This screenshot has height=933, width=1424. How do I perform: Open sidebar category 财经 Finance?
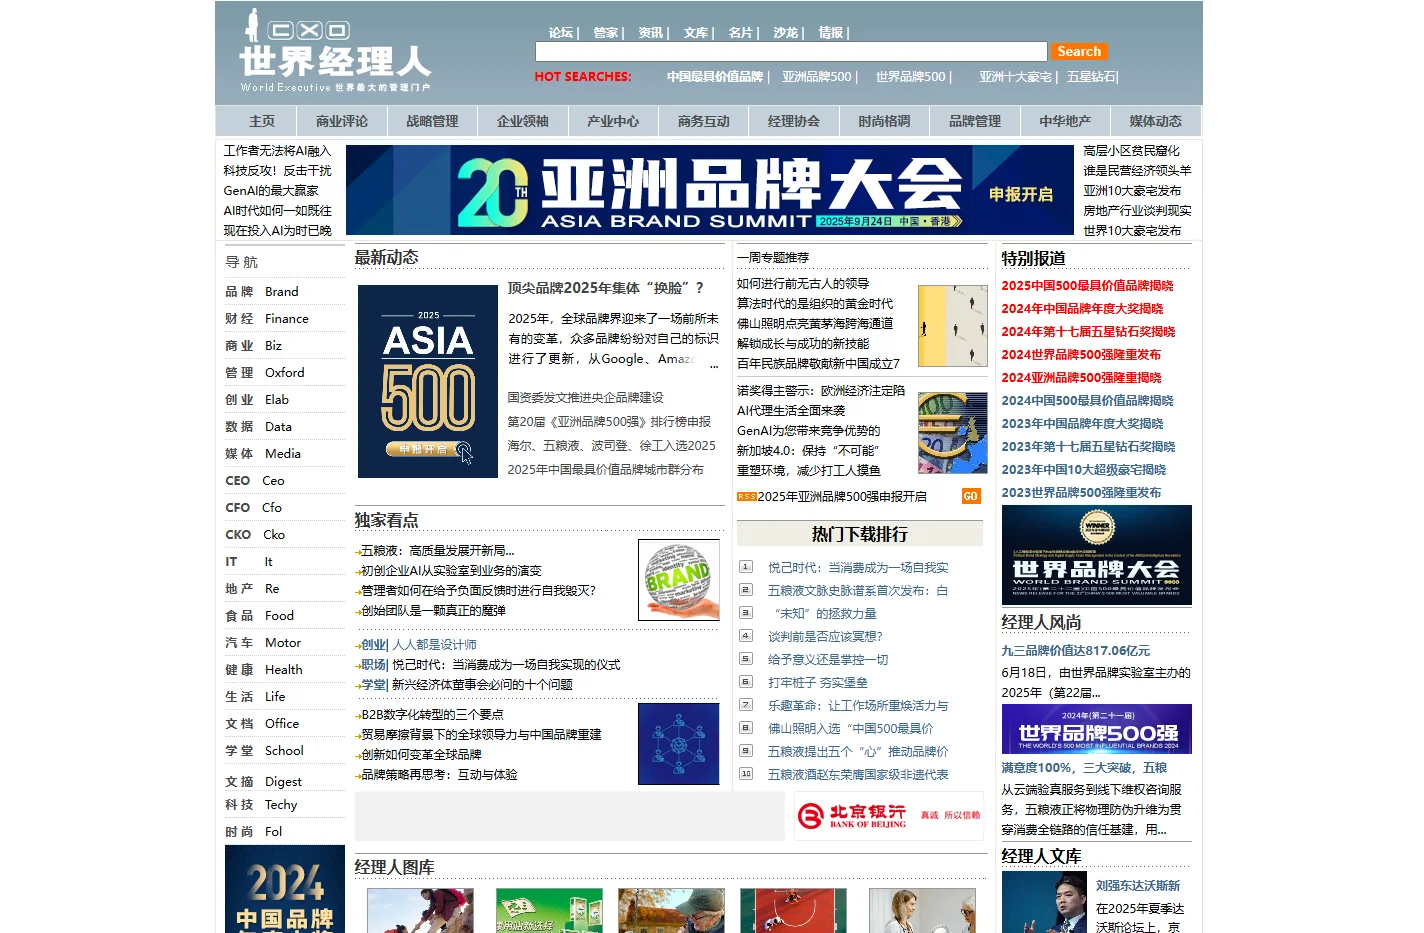tap(267, 318)
